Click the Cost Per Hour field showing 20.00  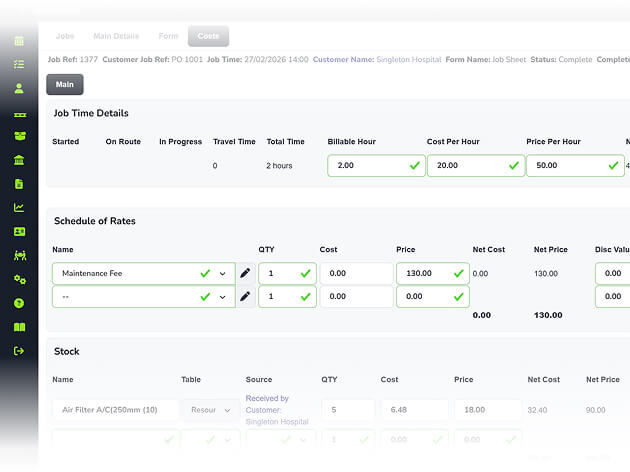coord(476,166)
